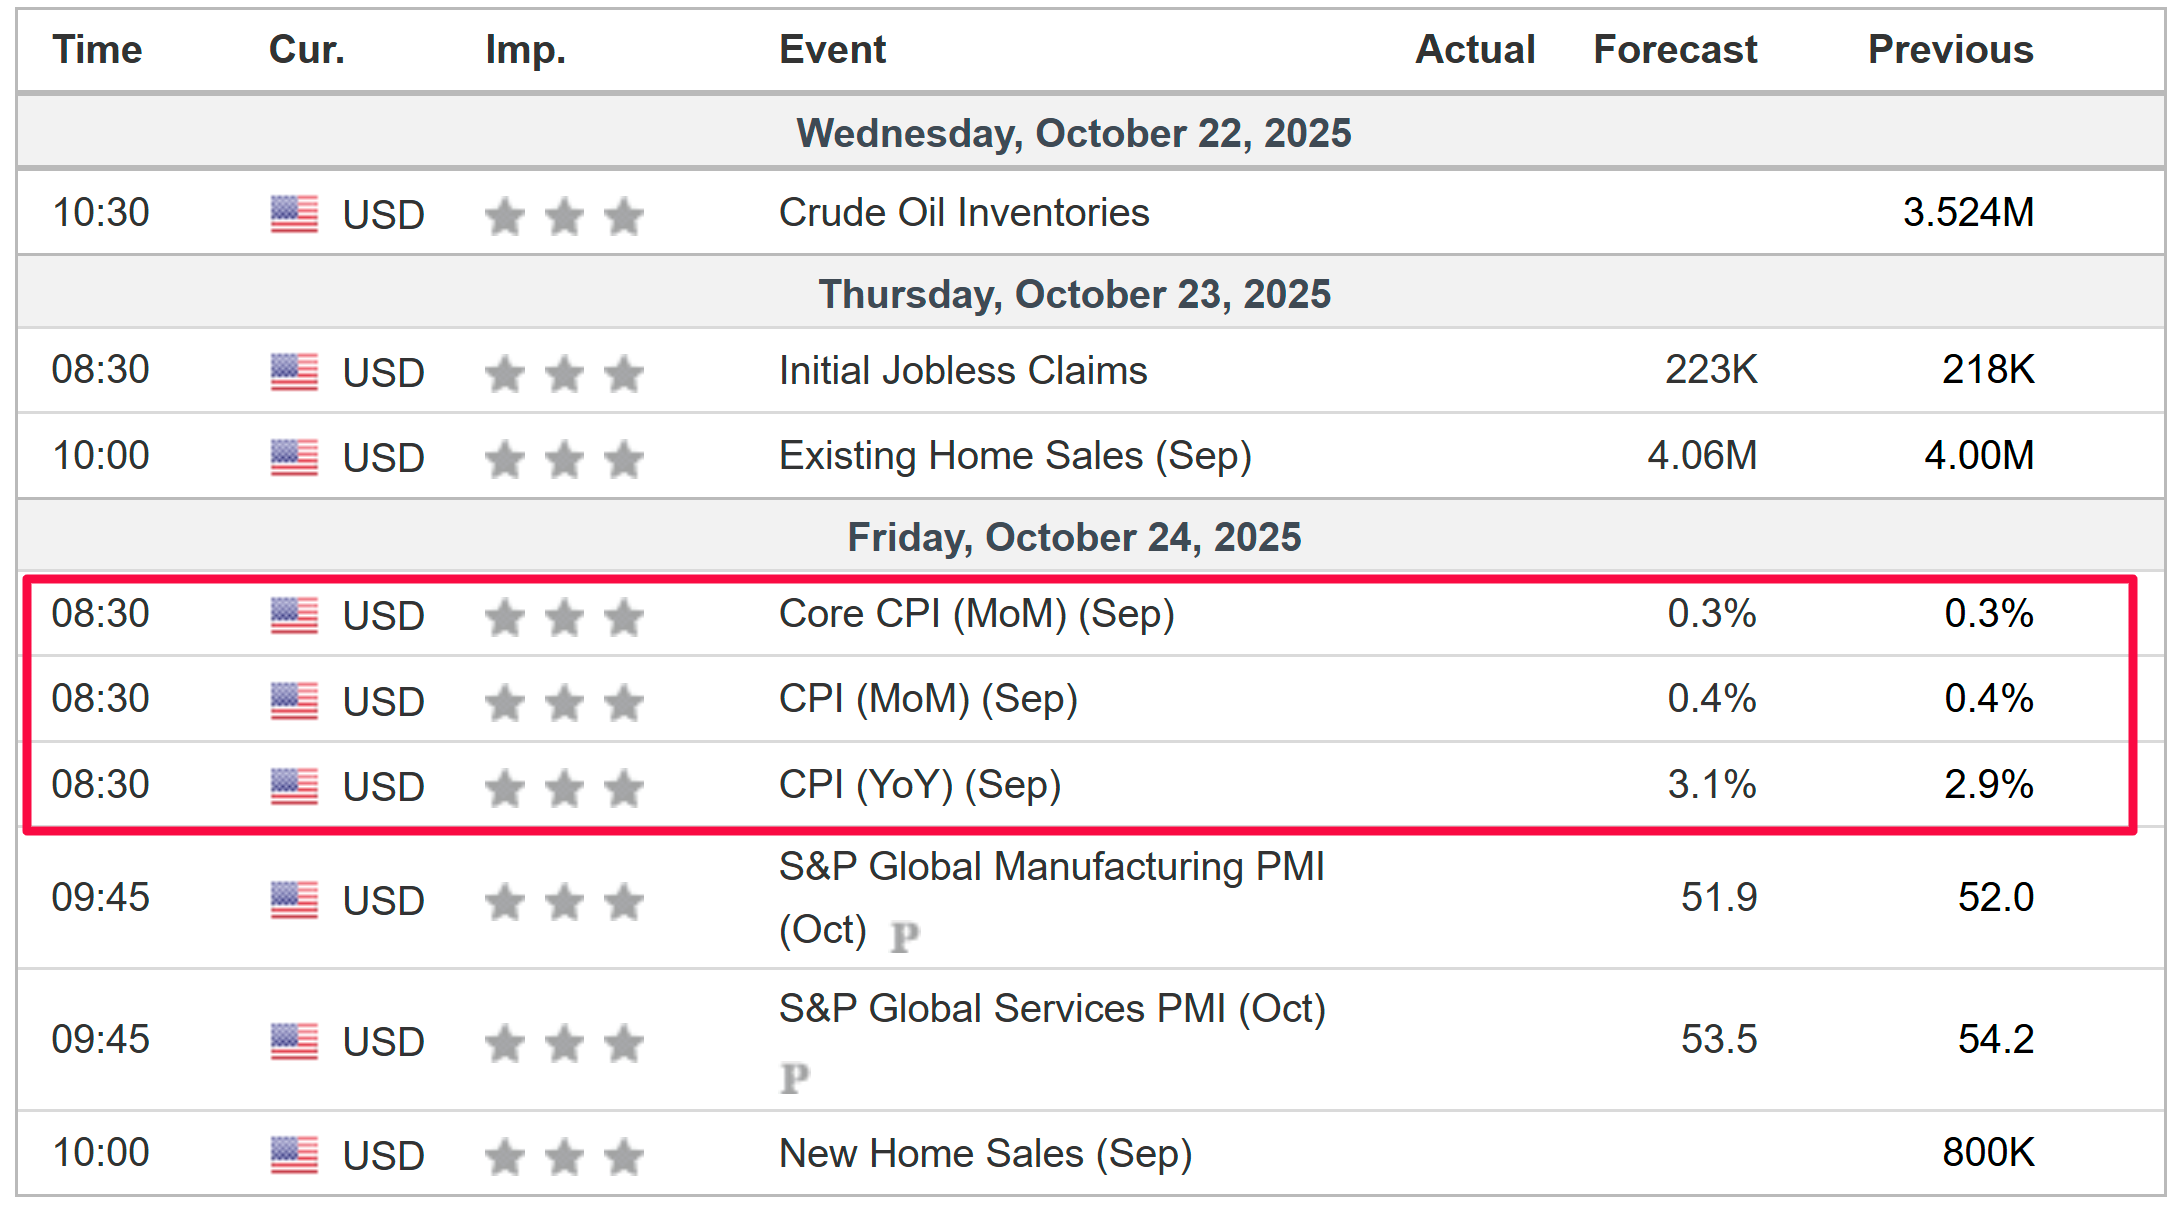Open the S&P Global Services PMI event
This screenshot has width=2181, height=1209.
(1052, 1009)
